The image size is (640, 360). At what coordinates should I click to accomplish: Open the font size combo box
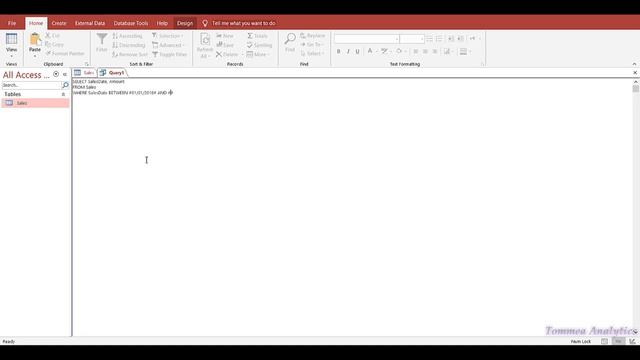(x=412, y=39)
